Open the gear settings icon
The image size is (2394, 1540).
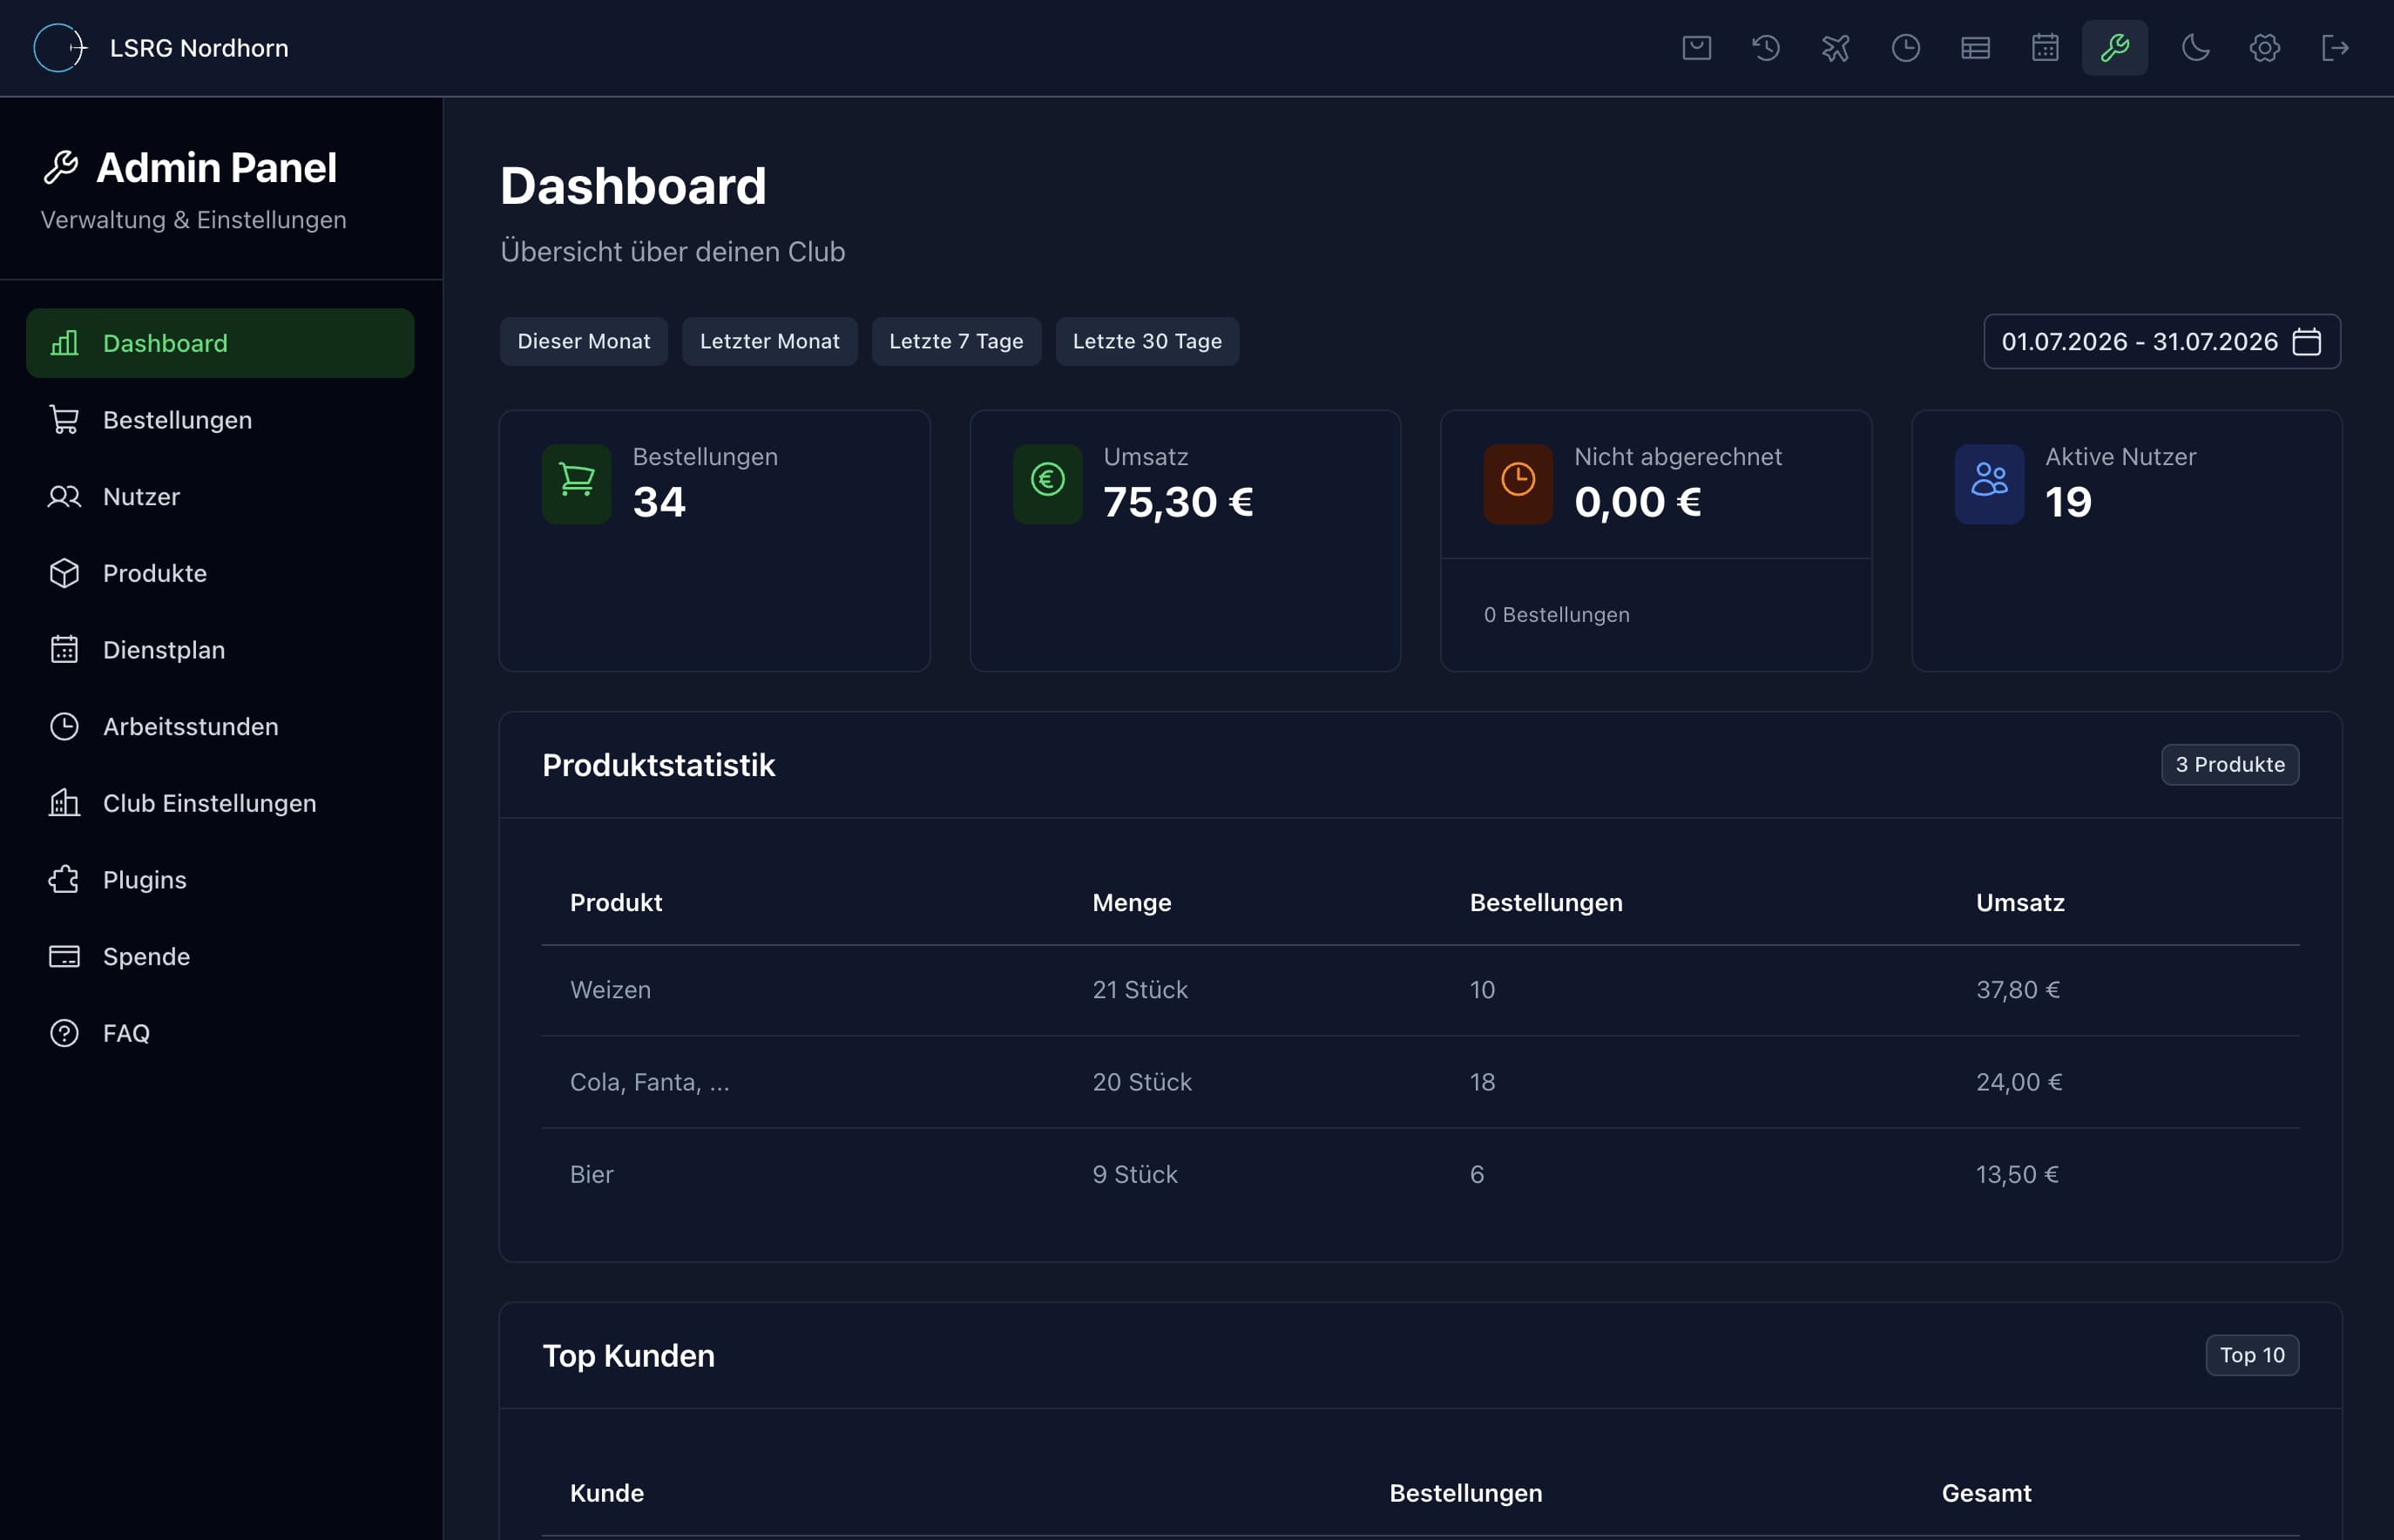click(x=2265, y=48)
